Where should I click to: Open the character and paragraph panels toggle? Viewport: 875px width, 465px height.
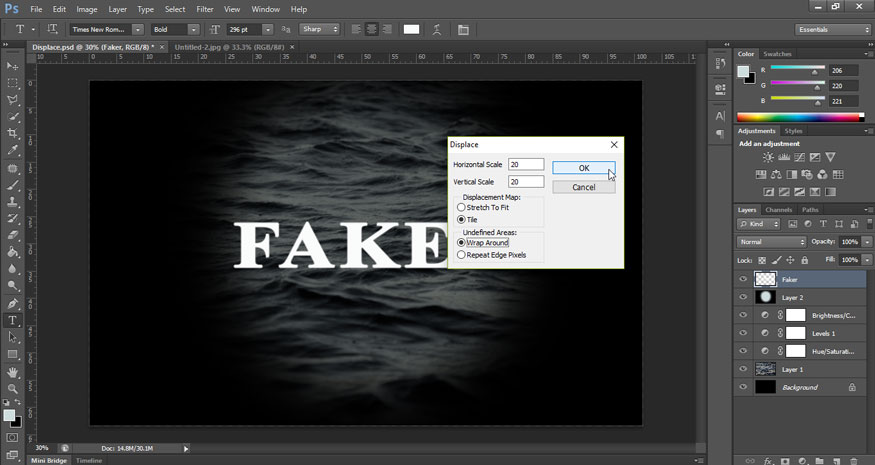pyautogui.click(x=463, y=30)
